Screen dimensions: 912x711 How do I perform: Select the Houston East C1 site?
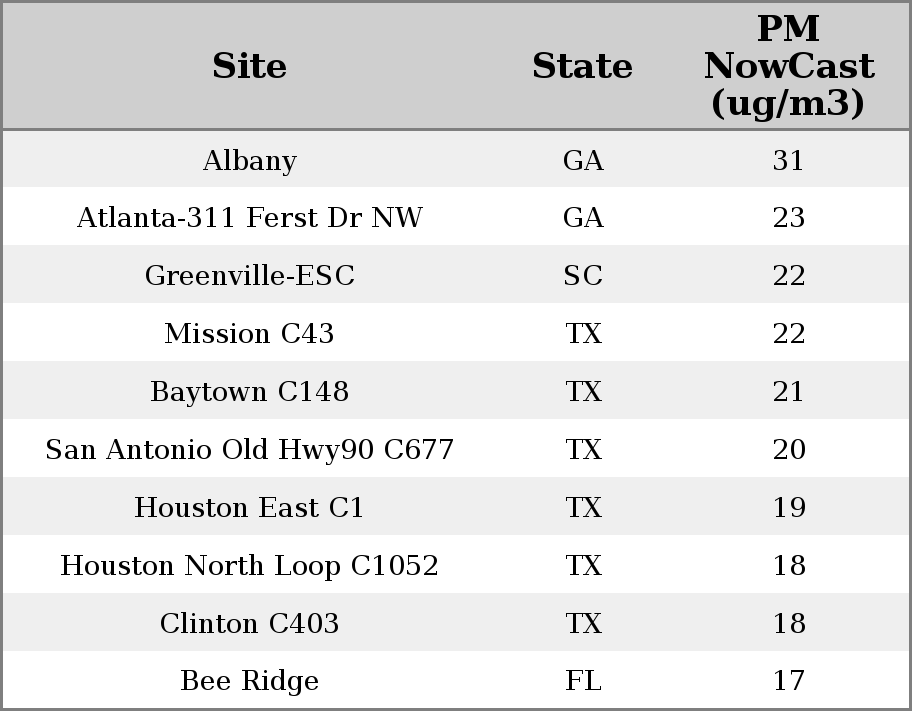249,508
